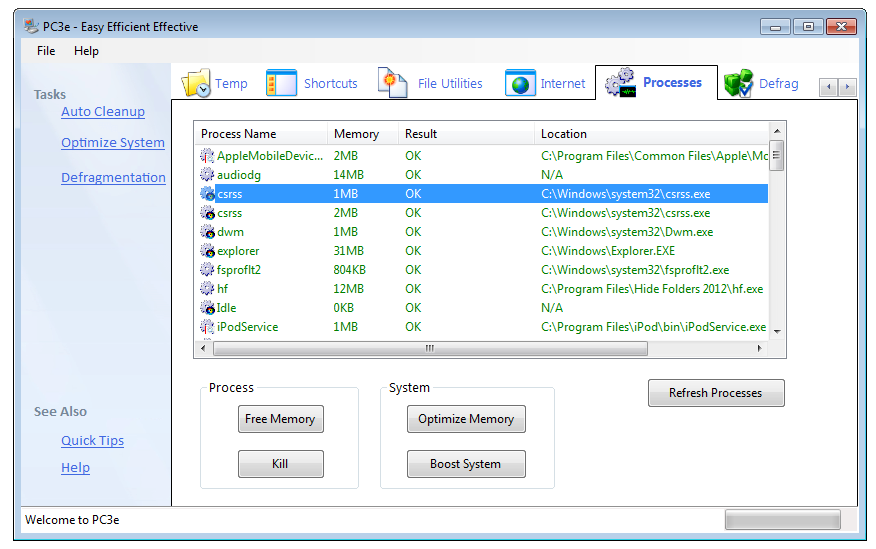Select the audiodg process name
The width and height of the screenshot is (876, 549).
point(239,175)
